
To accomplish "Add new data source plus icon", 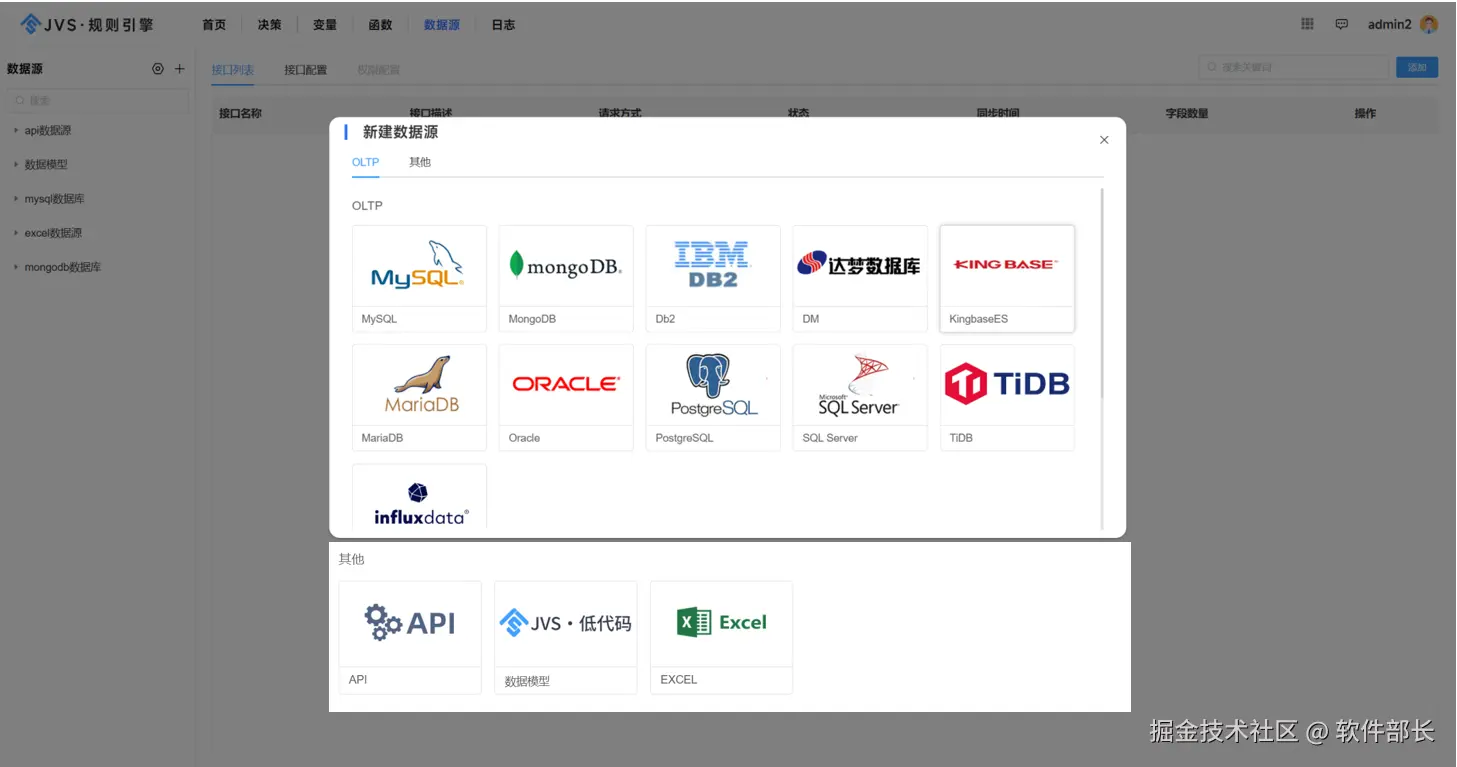I will 180,69.
